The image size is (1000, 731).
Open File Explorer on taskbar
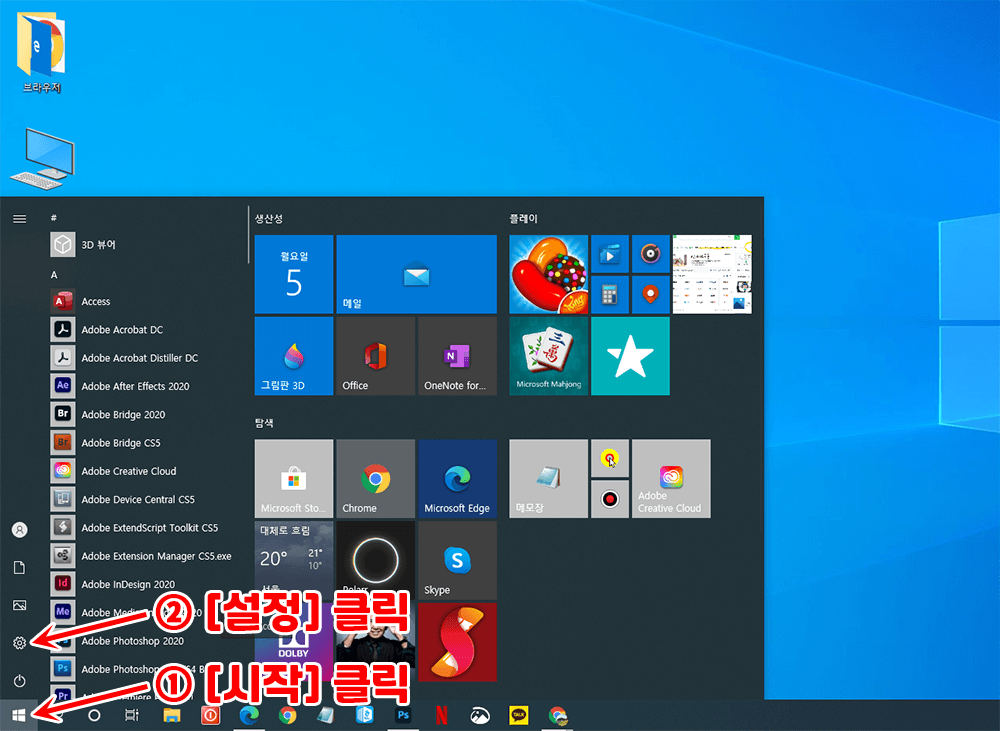coord(171,715)
